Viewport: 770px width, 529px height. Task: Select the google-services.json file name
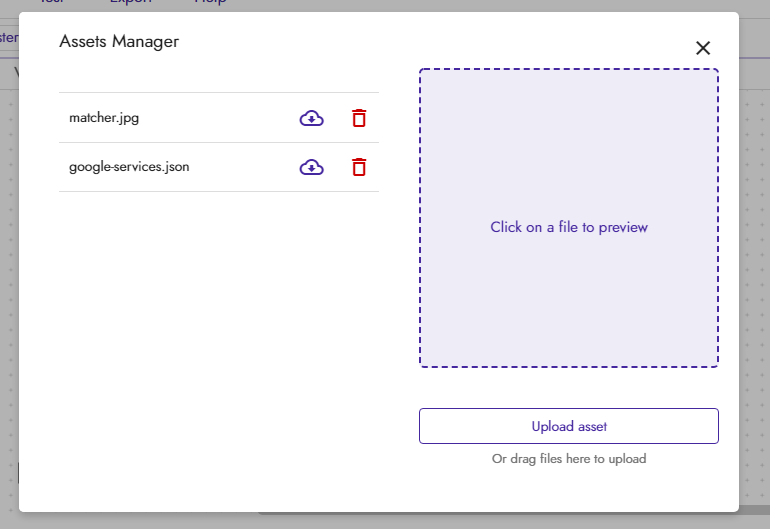pos(129,167)
